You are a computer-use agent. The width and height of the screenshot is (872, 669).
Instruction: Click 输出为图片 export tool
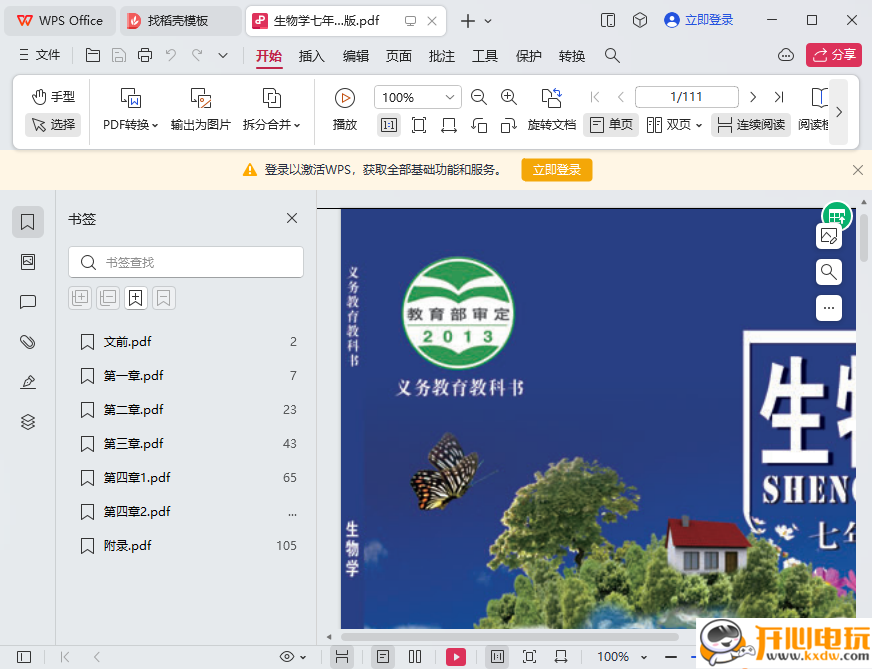coord(201,110)
